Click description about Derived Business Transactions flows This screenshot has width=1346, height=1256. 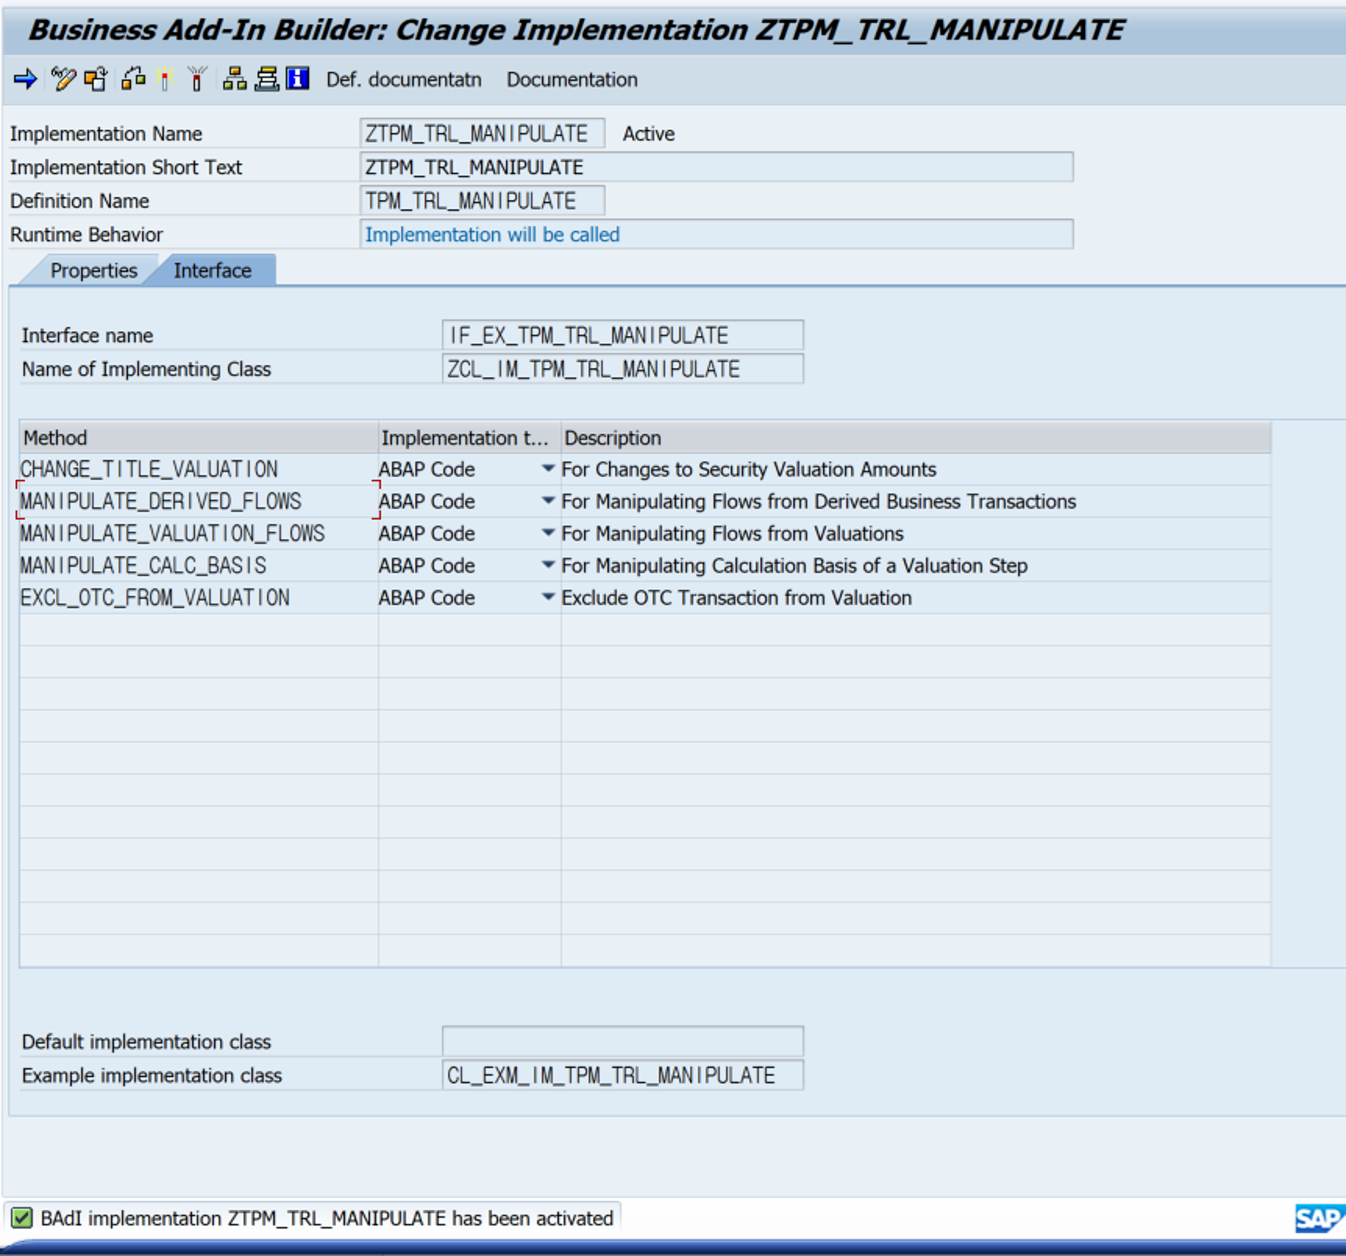[819, 501]
